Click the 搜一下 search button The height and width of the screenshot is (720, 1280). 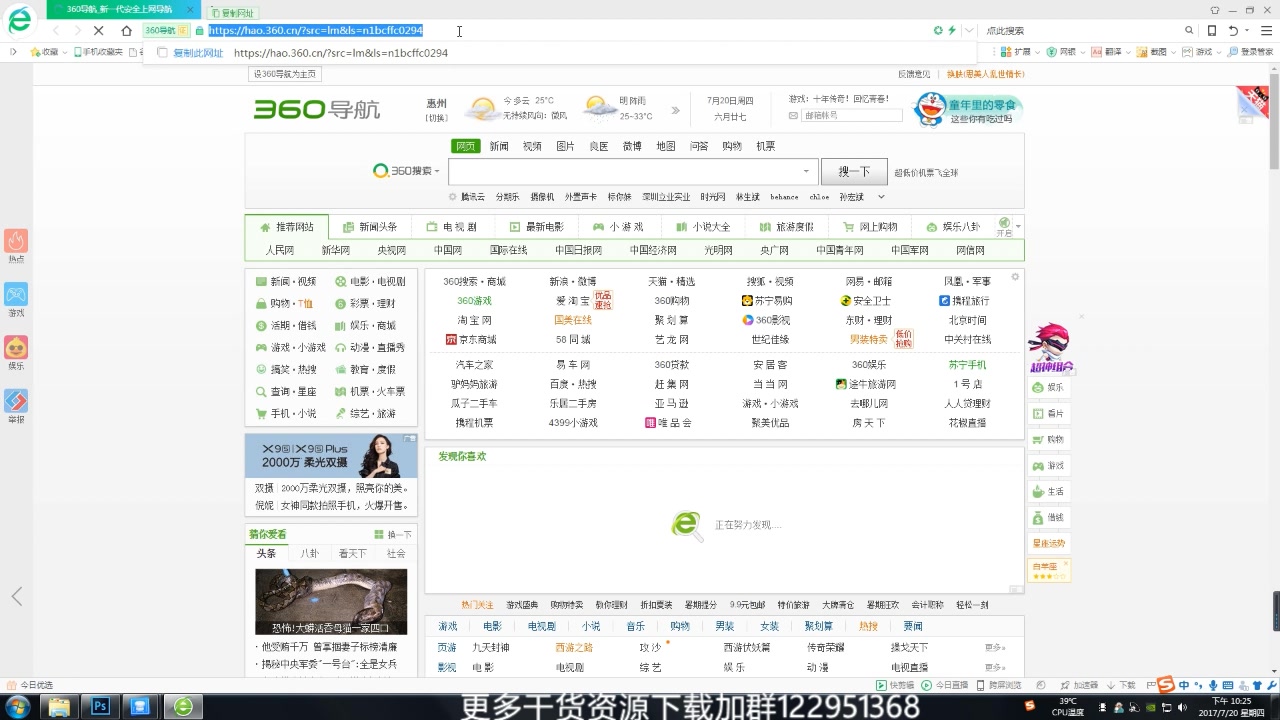pyautogui.click(x=854, y=171)
